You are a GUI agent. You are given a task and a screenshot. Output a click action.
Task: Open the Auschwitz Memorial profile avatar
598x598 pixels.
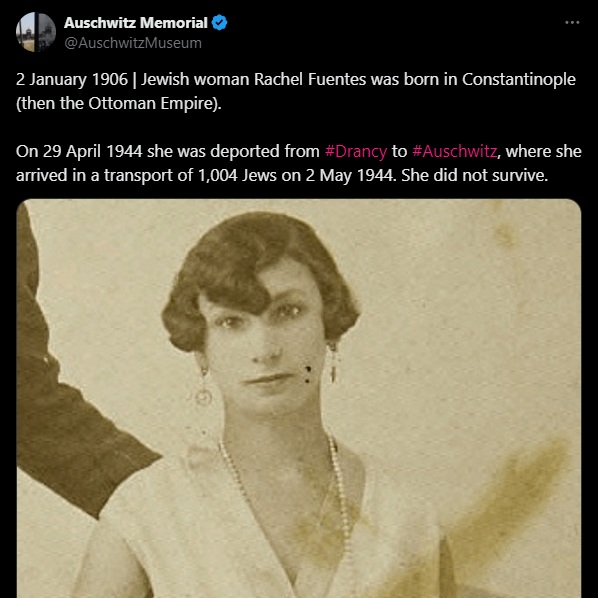(x=36, y=32)
